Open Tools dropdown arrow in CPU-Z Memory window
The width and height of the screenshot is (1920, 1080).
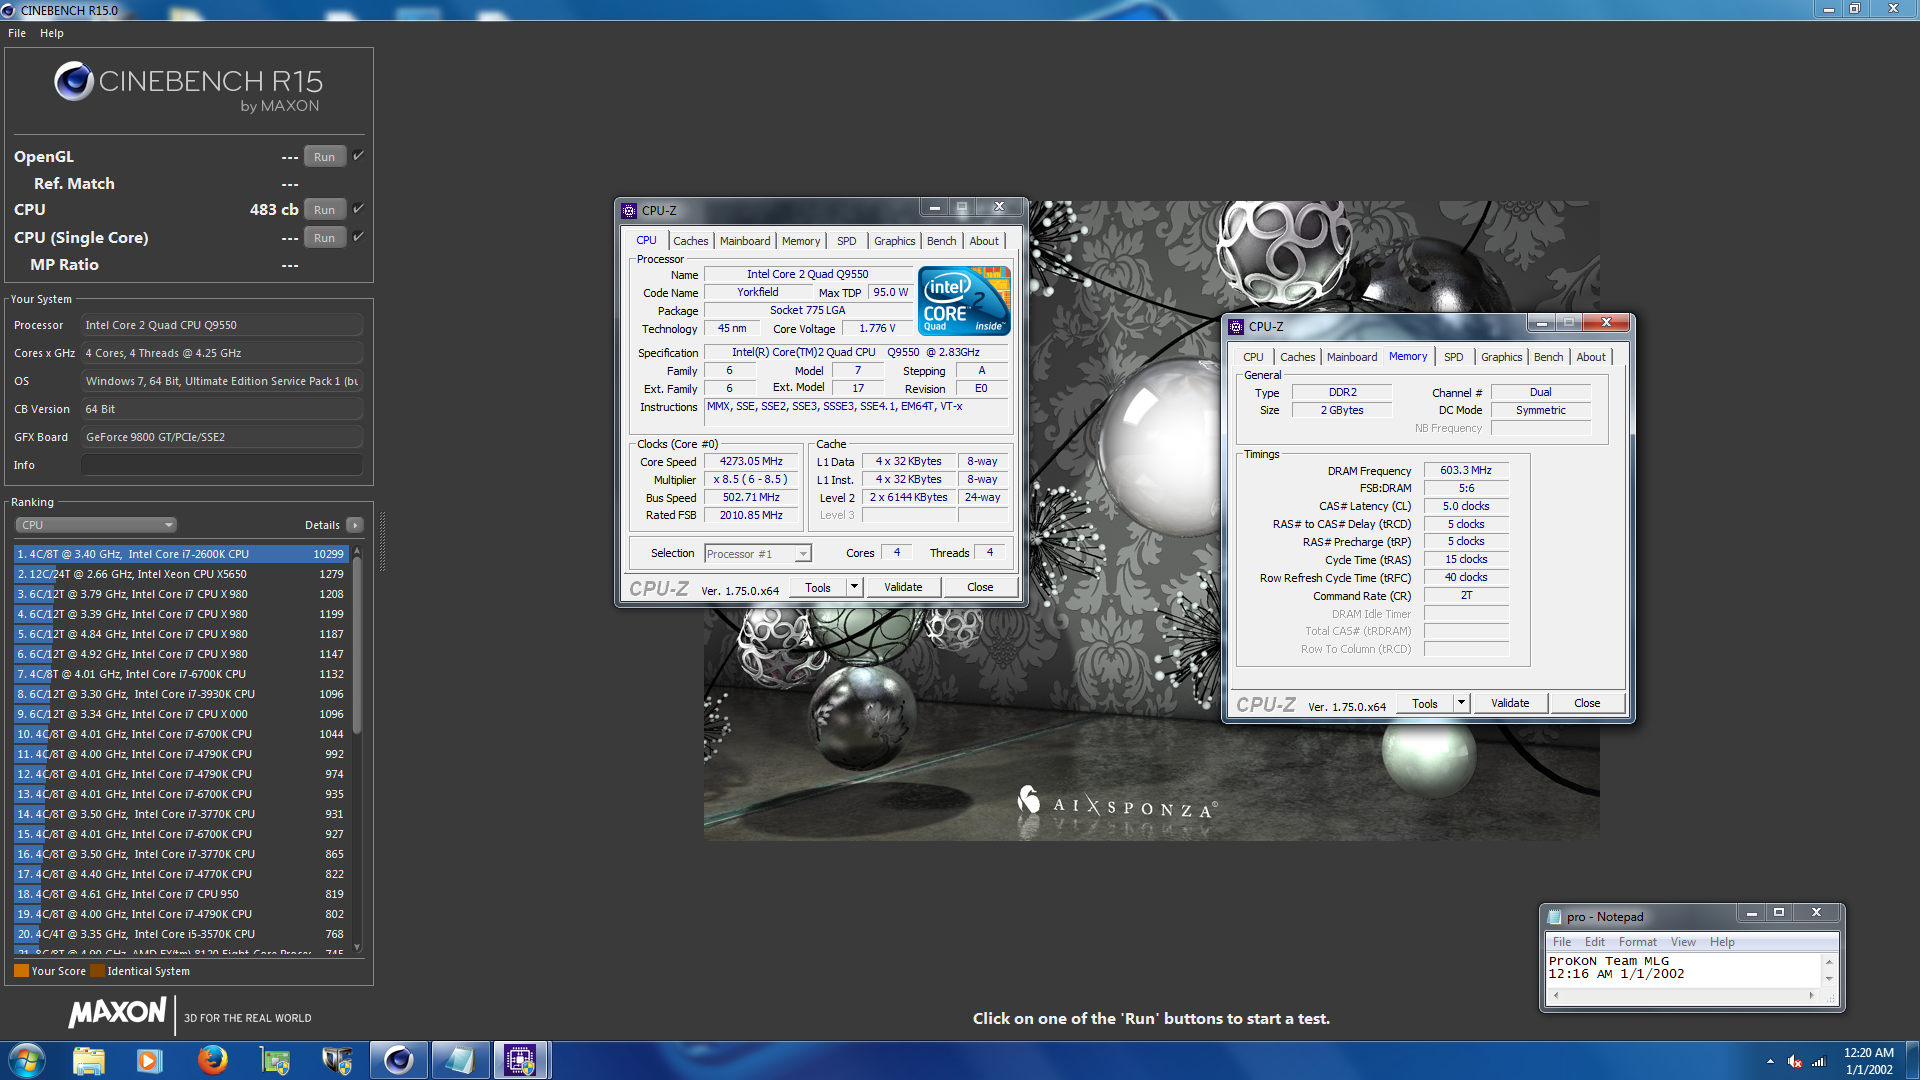[1461, 703]
